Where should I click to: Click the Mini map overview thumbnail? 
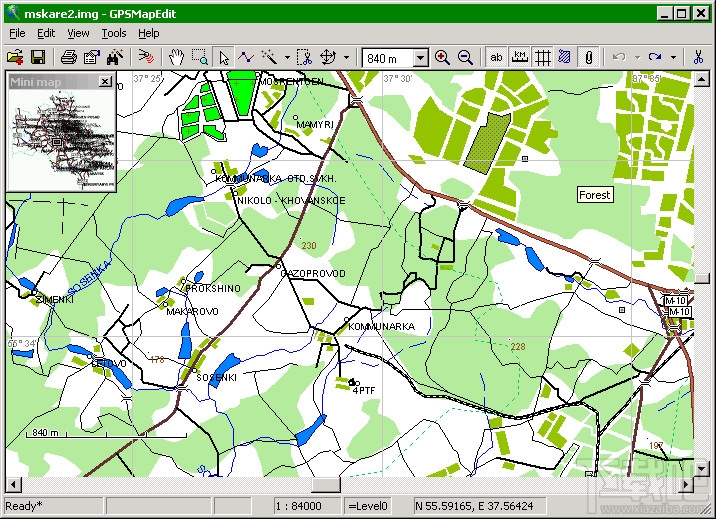[62, 139]
